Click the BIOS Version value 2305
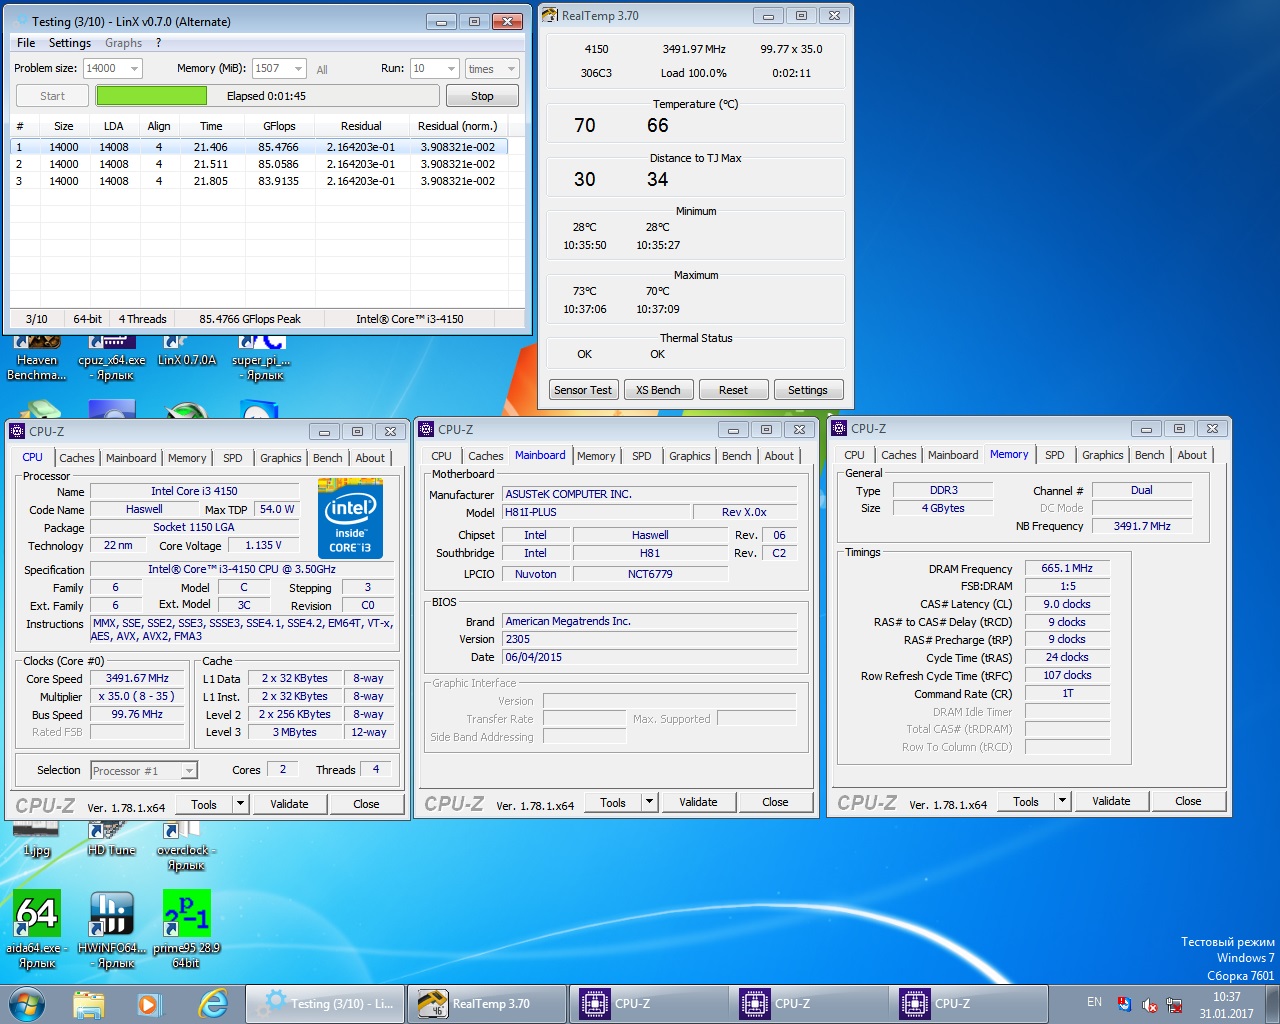This screenshot has width=1280, height=1024. [x=650, y=639]
